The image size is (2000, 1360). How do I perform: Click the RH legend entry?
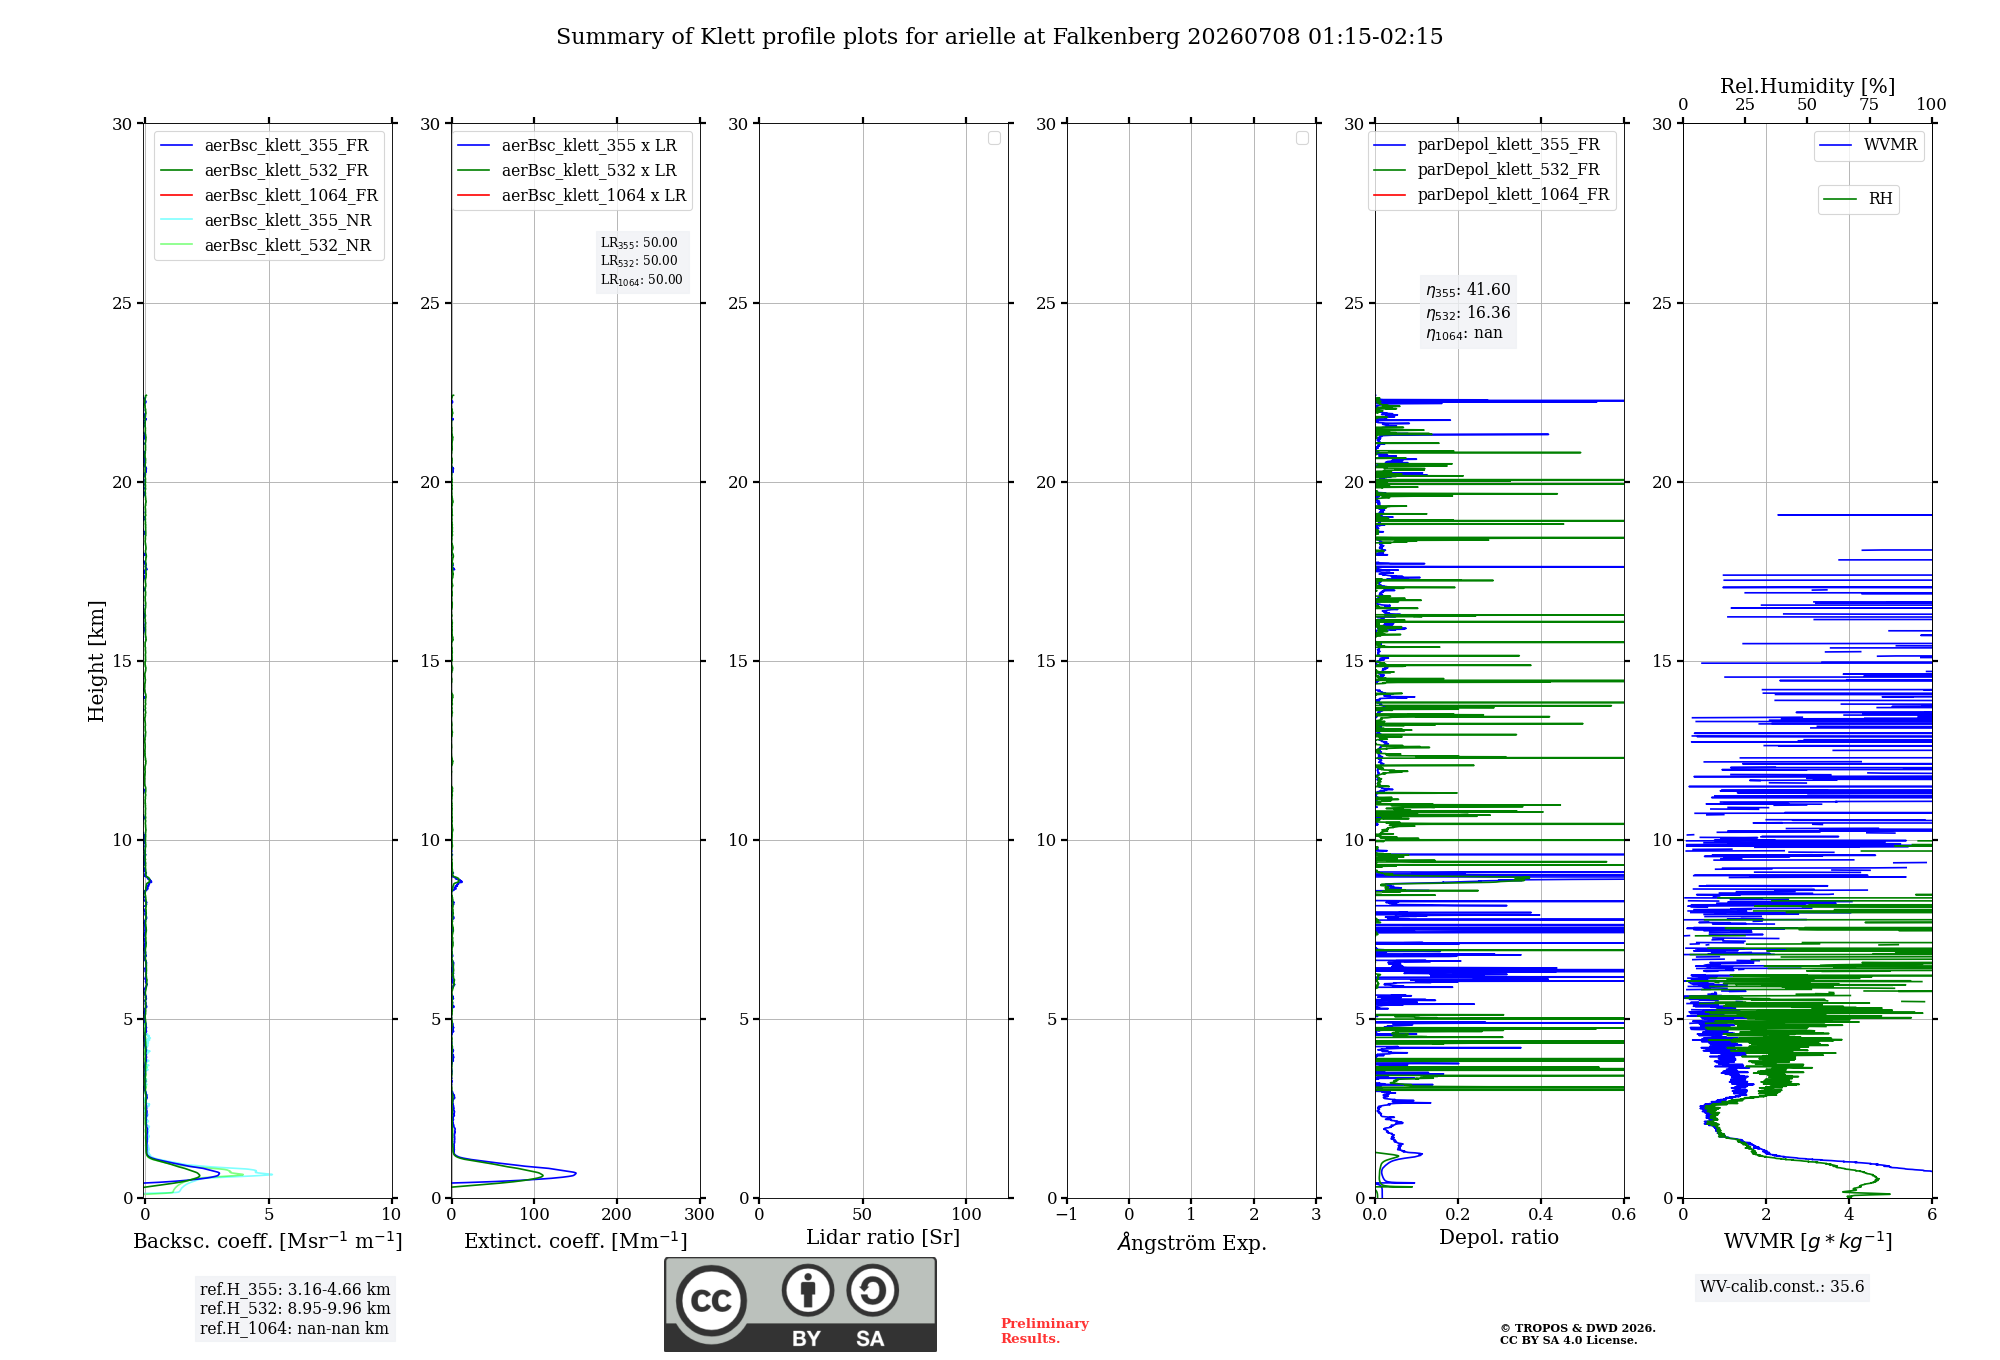point(1858,199)
